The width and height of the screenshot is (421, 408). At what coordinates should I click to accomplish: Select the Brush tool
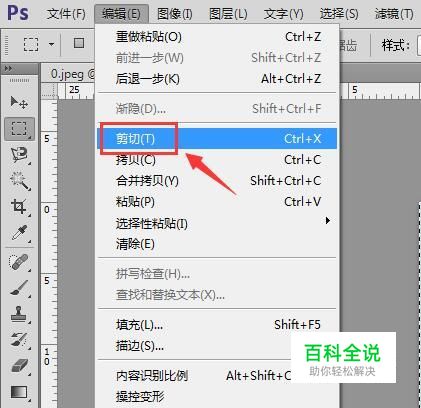click(19, 288)
